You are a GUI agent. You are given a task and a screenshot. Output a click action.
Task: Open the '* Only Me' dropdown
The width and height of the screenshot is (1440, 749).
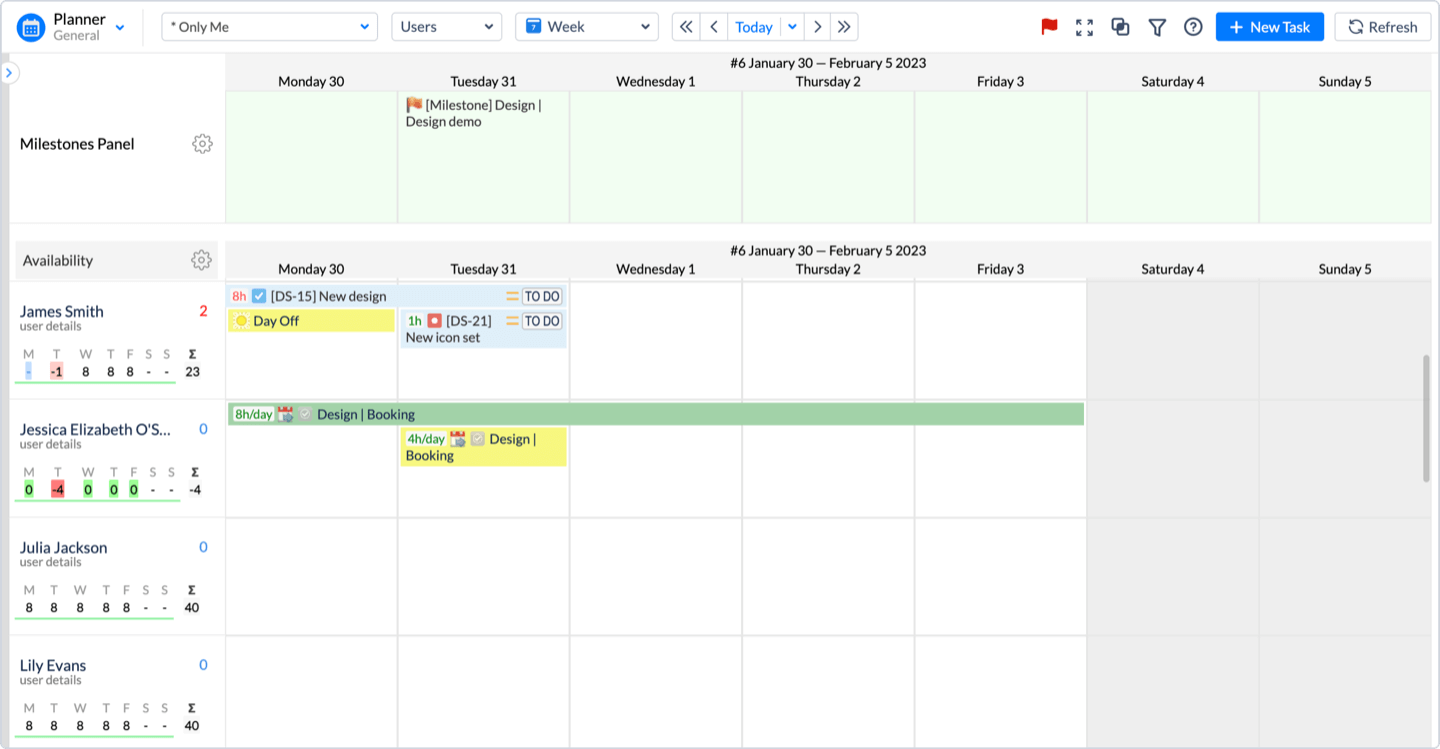coord(269,27)
